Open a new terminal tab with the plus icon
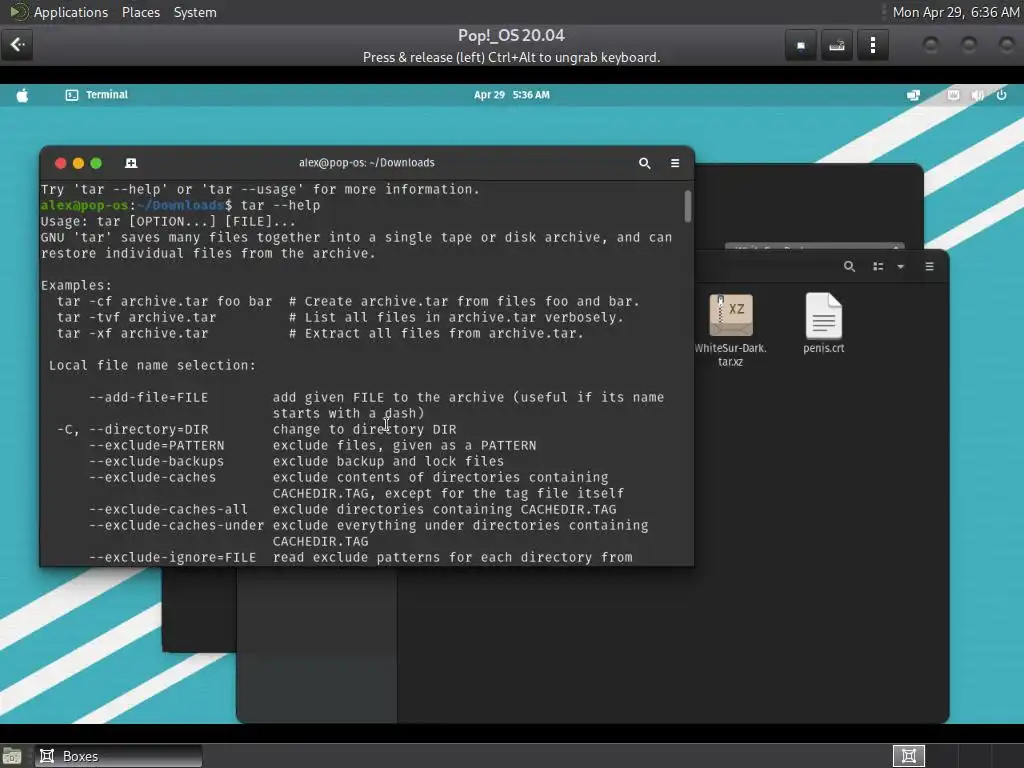 coord(131,163)
